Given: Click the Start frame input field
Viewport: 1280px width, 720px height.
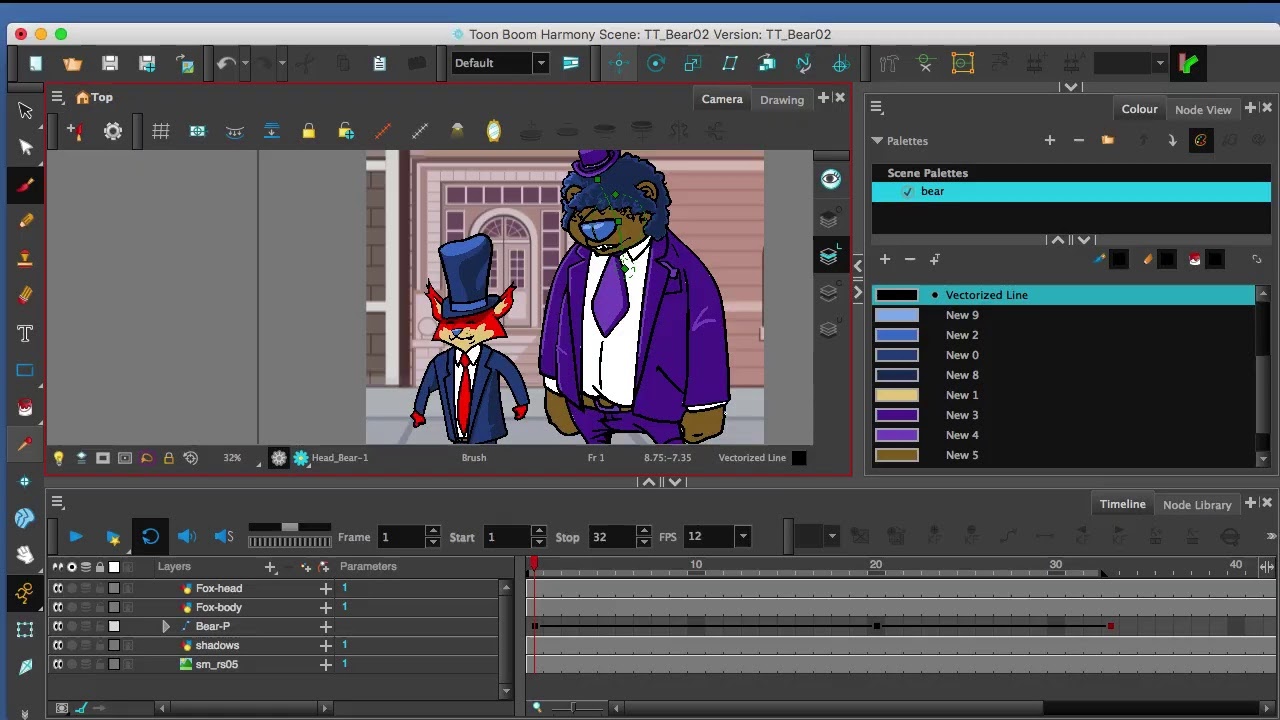Looking at the screenshot, I should [507, 537].
